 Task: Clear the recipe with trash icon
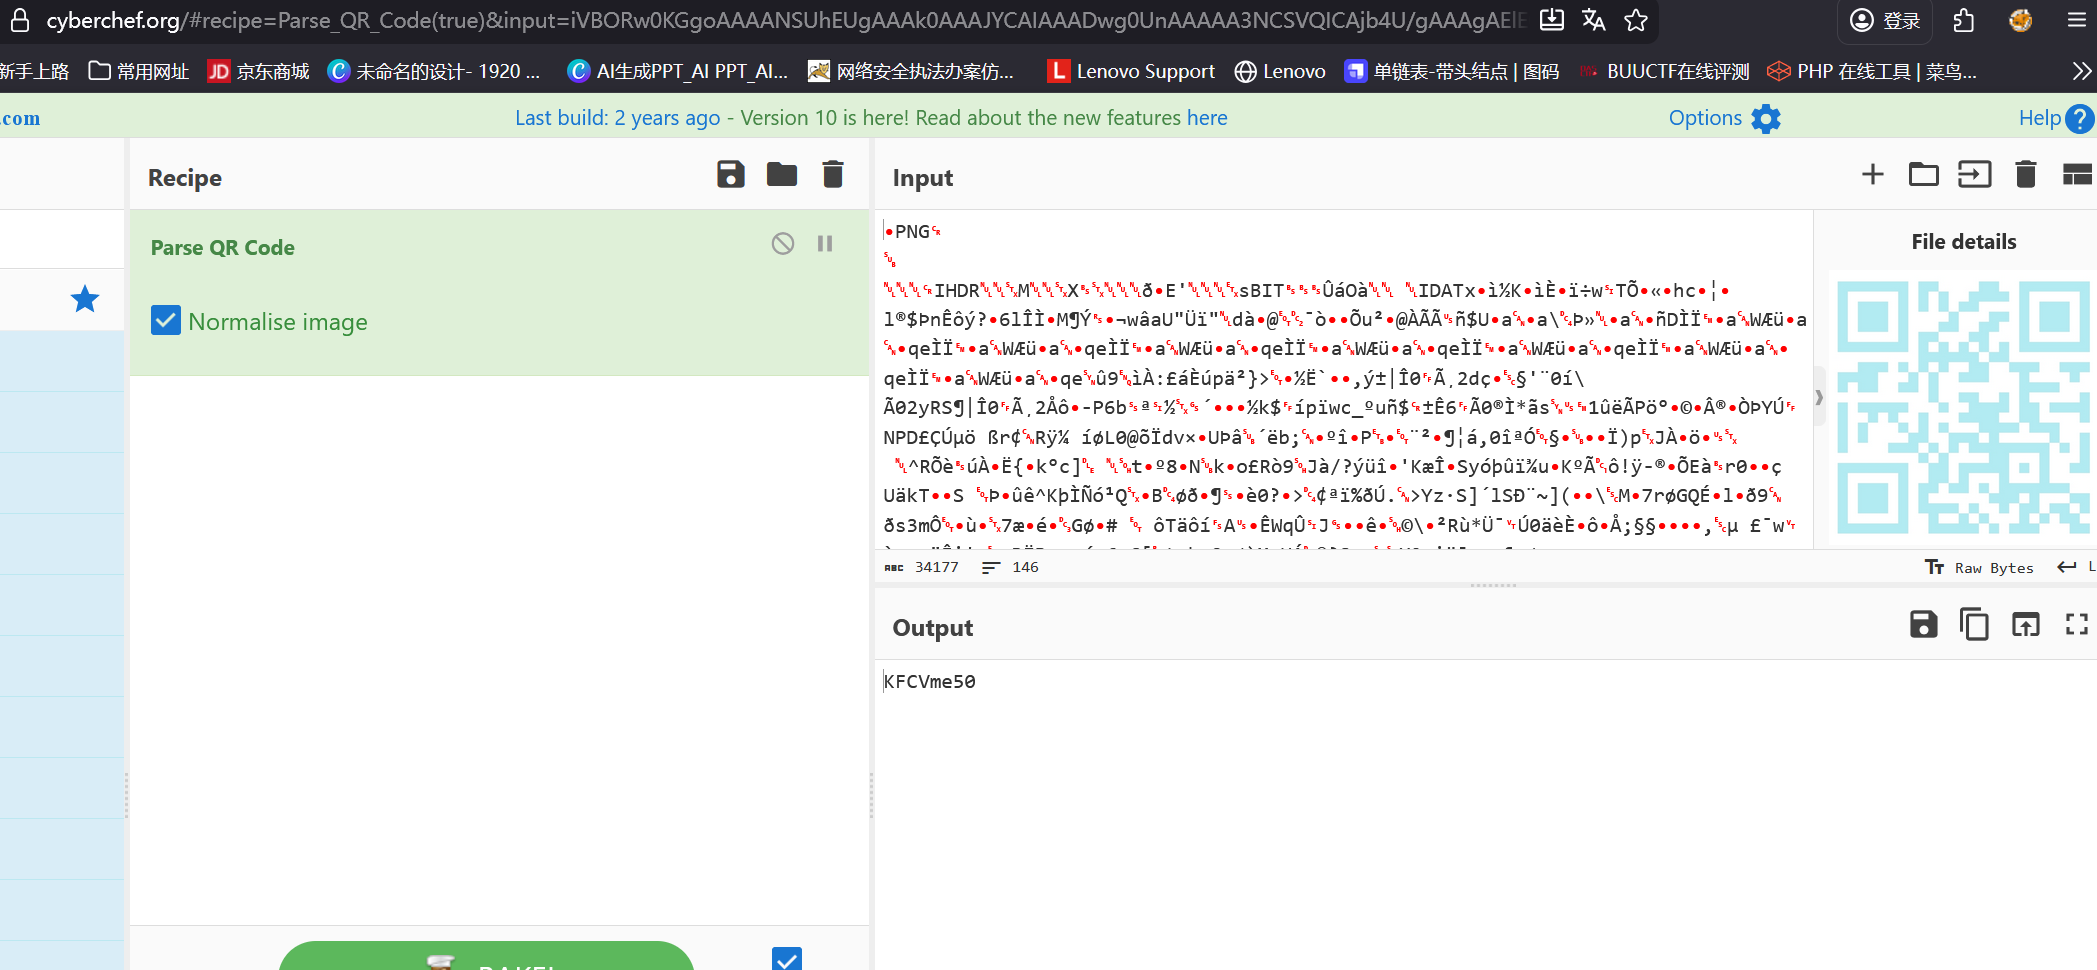(x=833, y=175)
